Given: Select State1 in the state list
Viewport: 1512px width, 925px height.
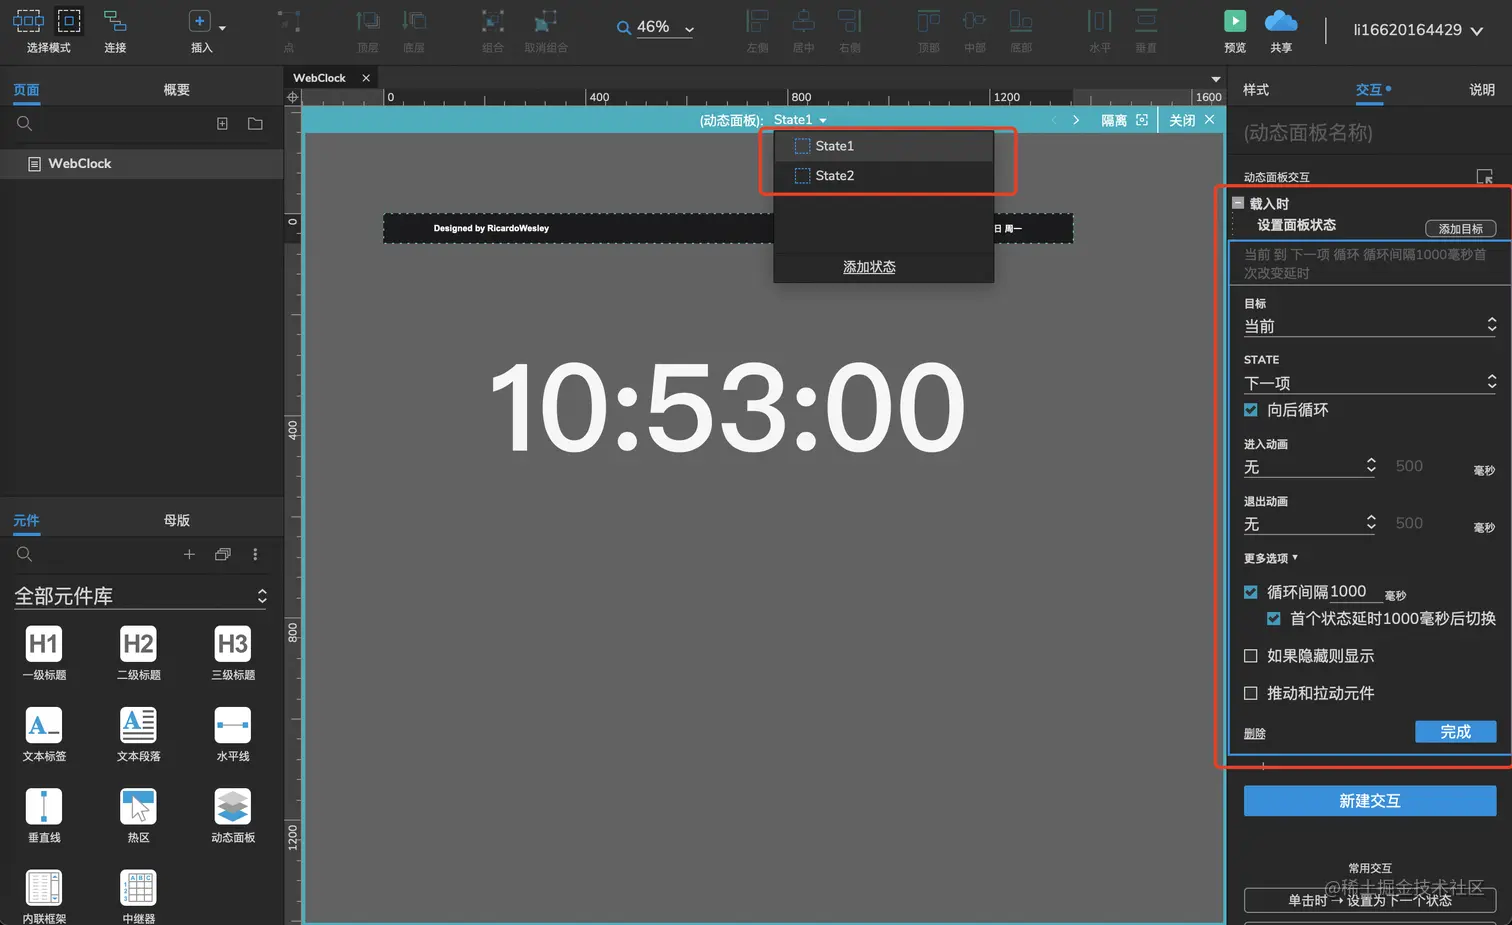Looking at the screenshot, I should click(x=884, y=146).
